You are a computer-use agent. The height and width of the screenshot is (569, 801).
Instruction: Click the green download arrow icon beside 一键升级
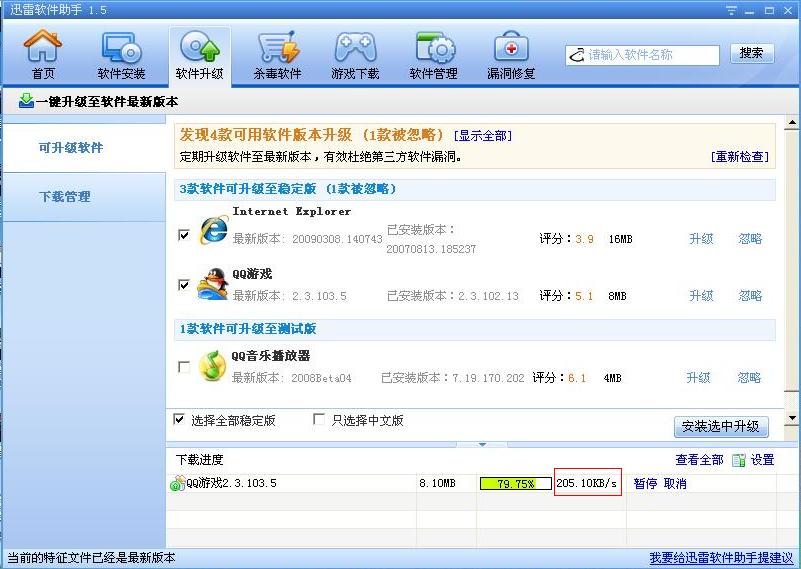pos(26,101)
